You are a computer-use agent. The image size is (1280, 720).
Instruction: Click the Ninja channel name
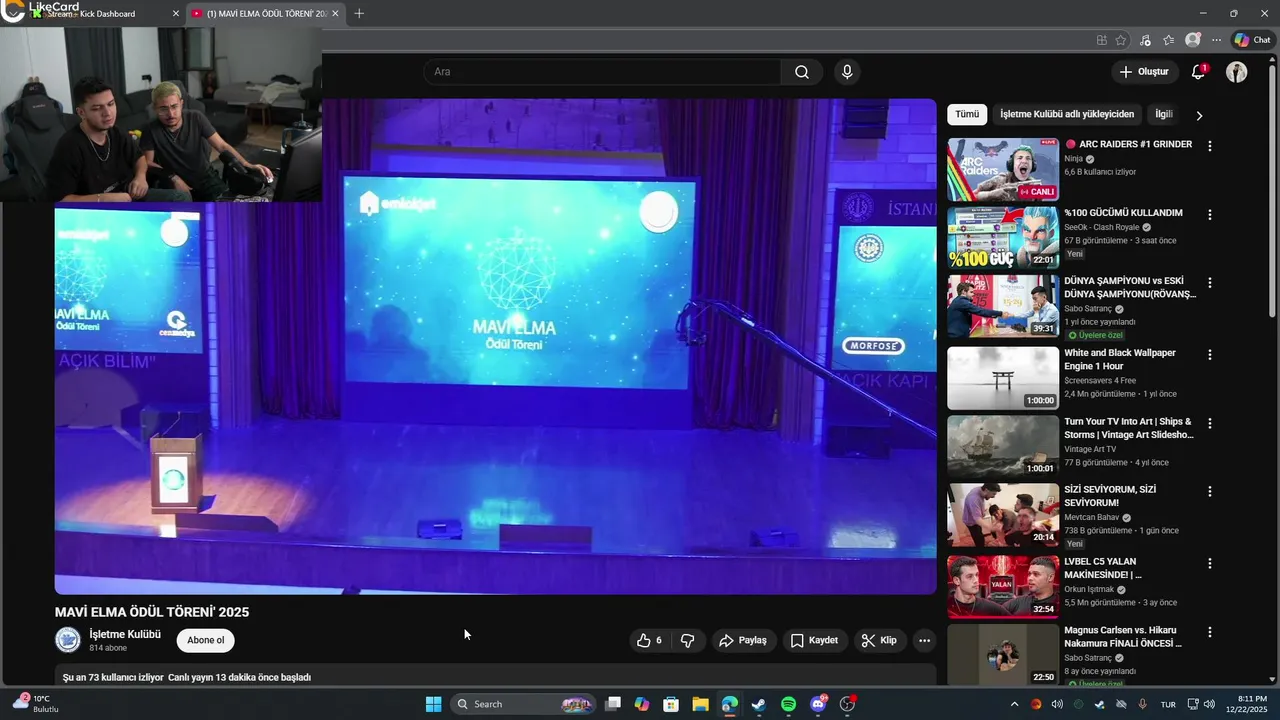click(1073, 159)
